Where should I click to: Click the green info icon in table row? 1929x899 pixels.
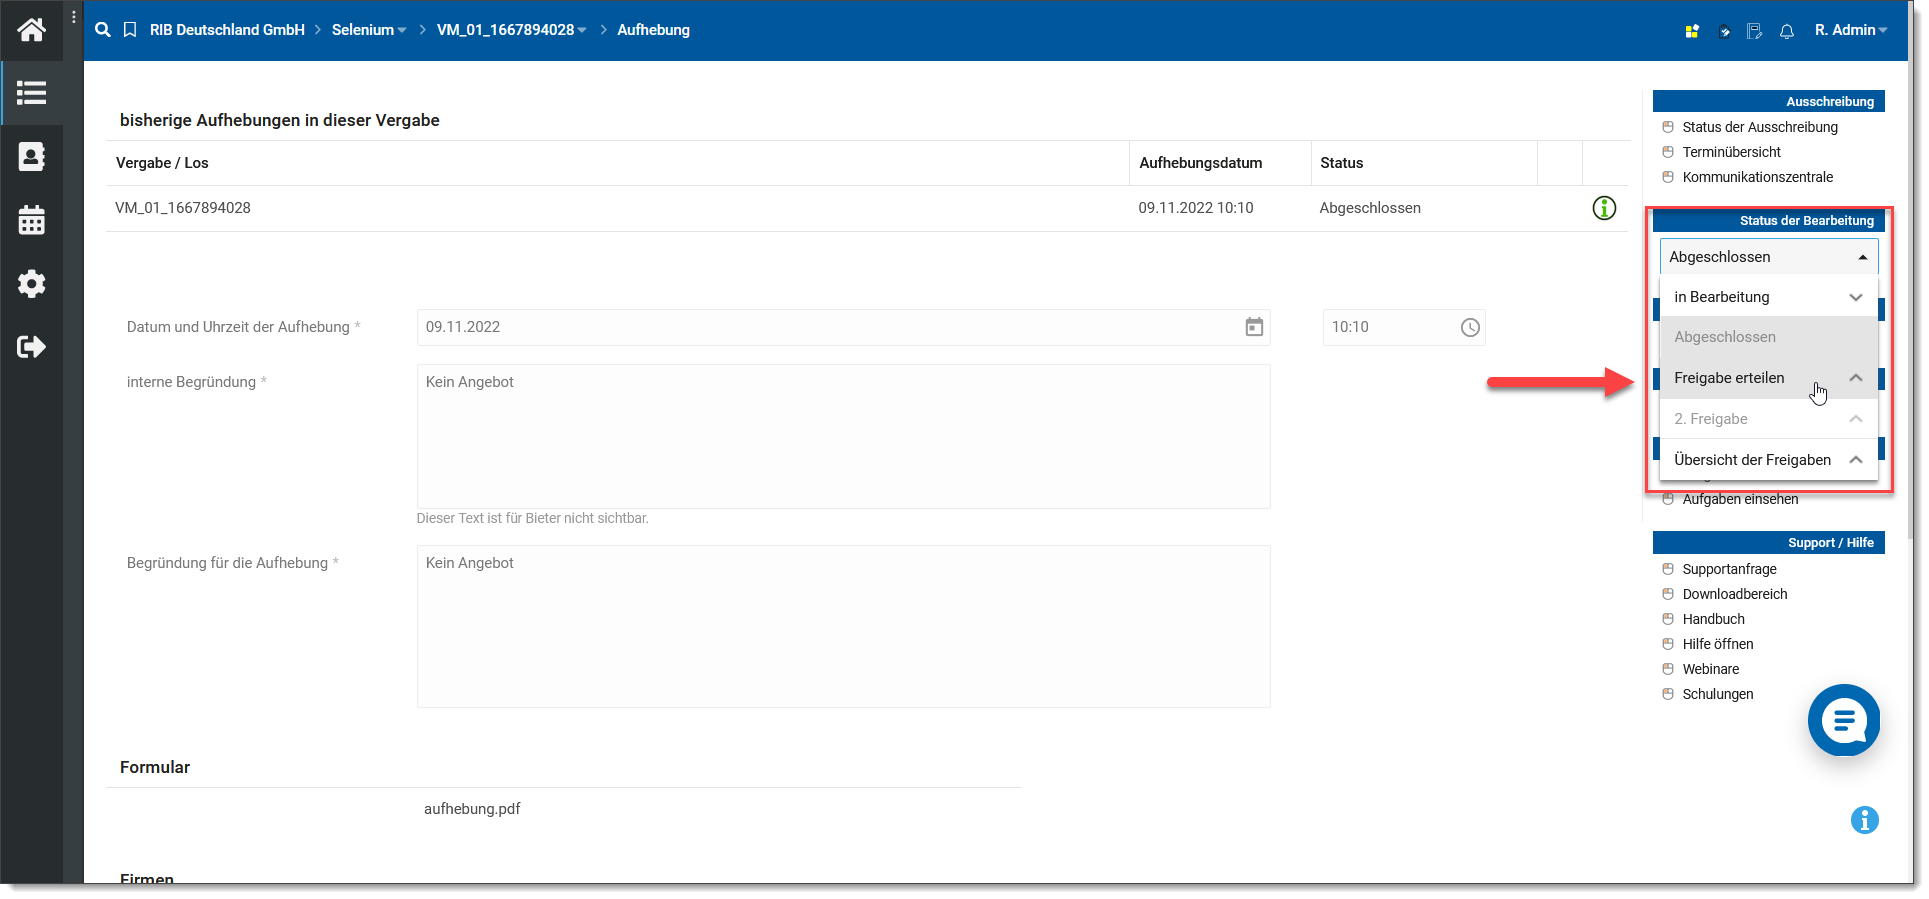(1603, 208)
